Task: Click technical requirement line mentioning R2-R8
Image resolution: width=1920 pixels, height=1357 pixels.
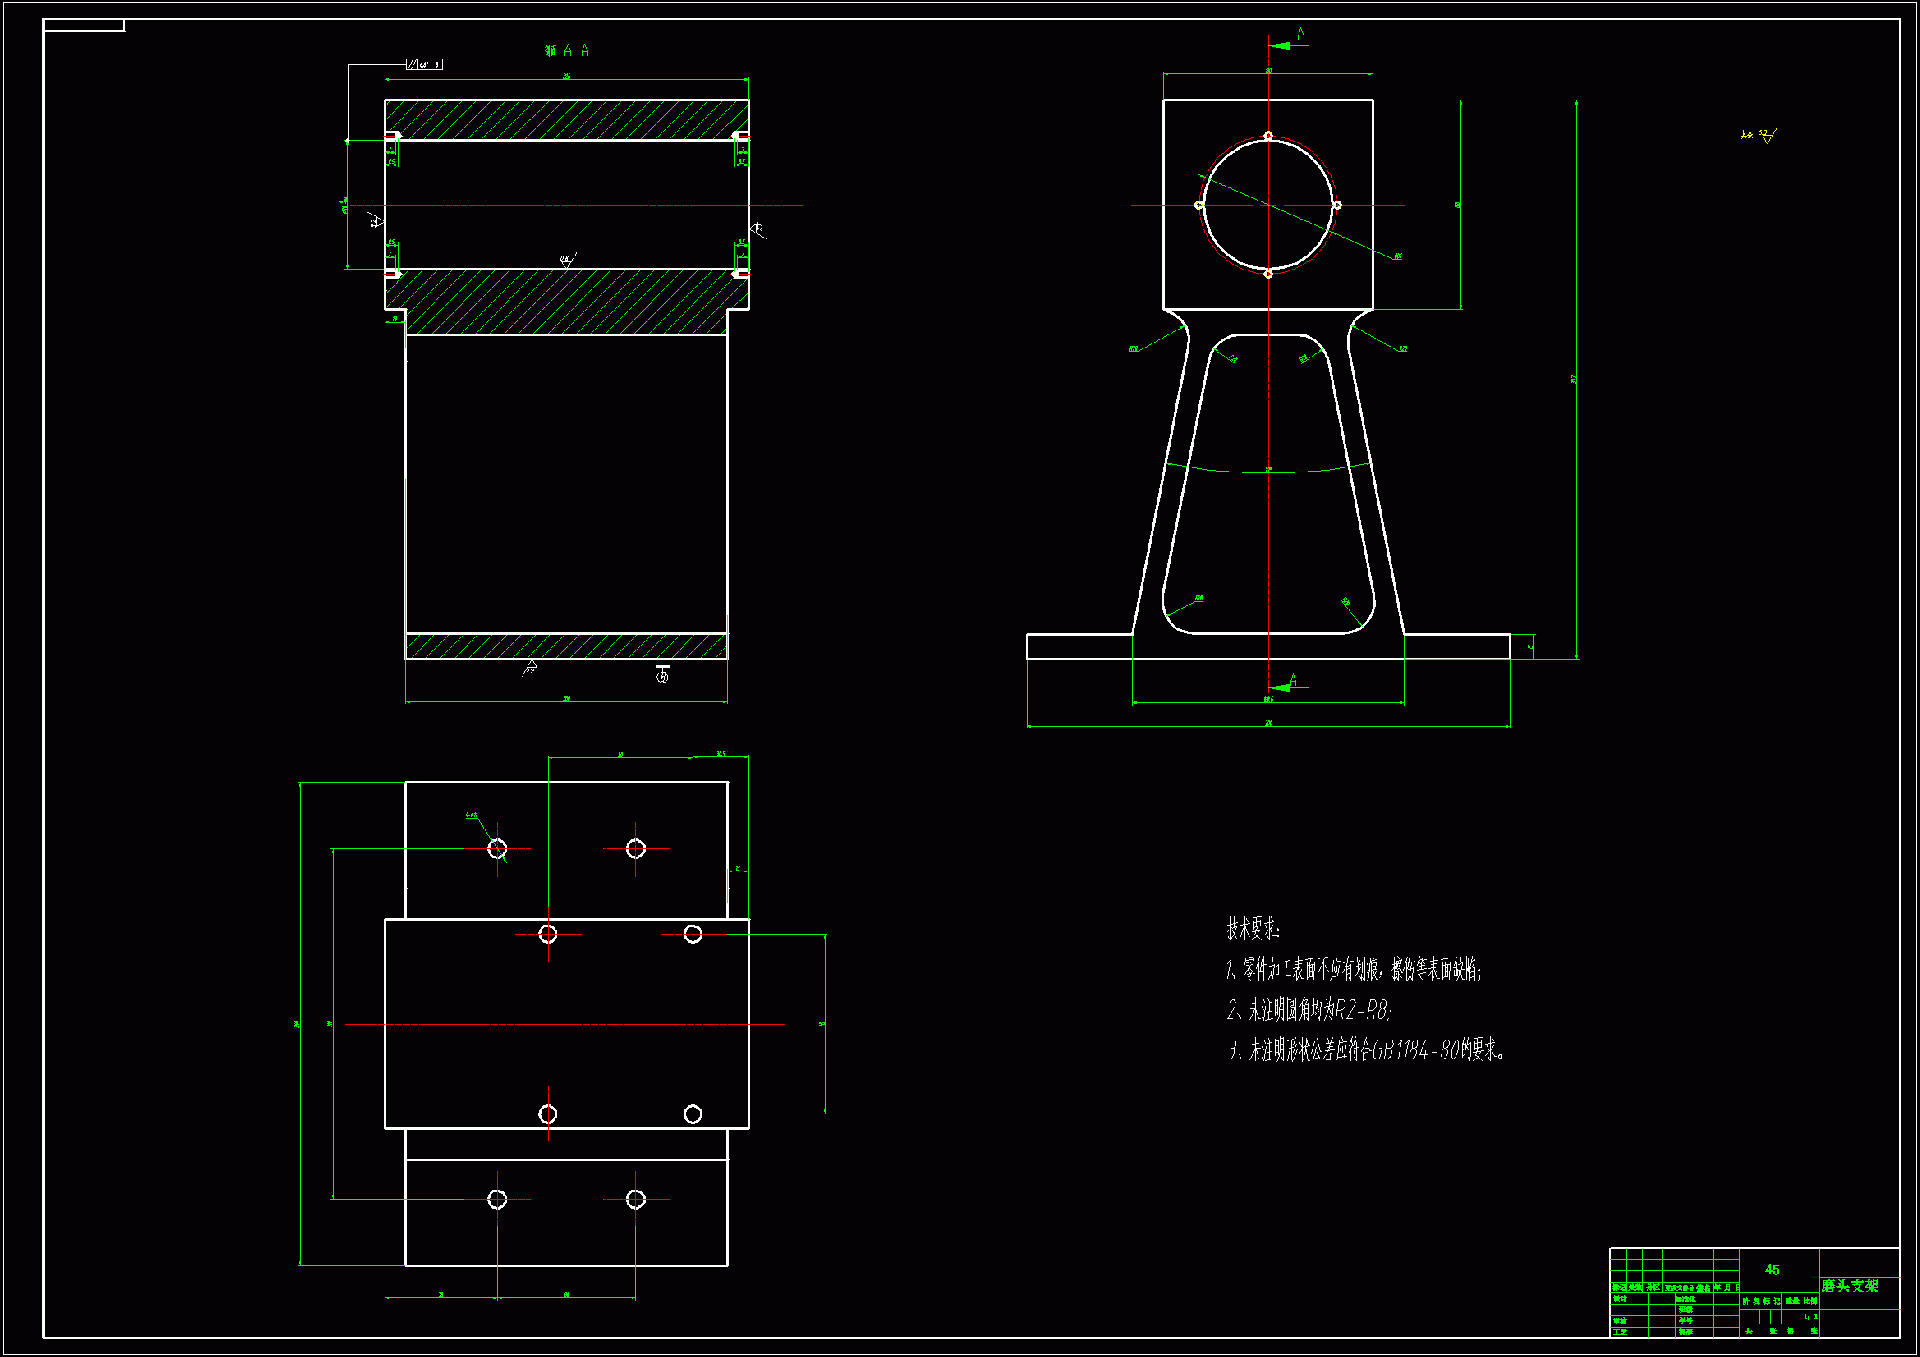Action: pyautogui.click(x=1308, y=1010)
